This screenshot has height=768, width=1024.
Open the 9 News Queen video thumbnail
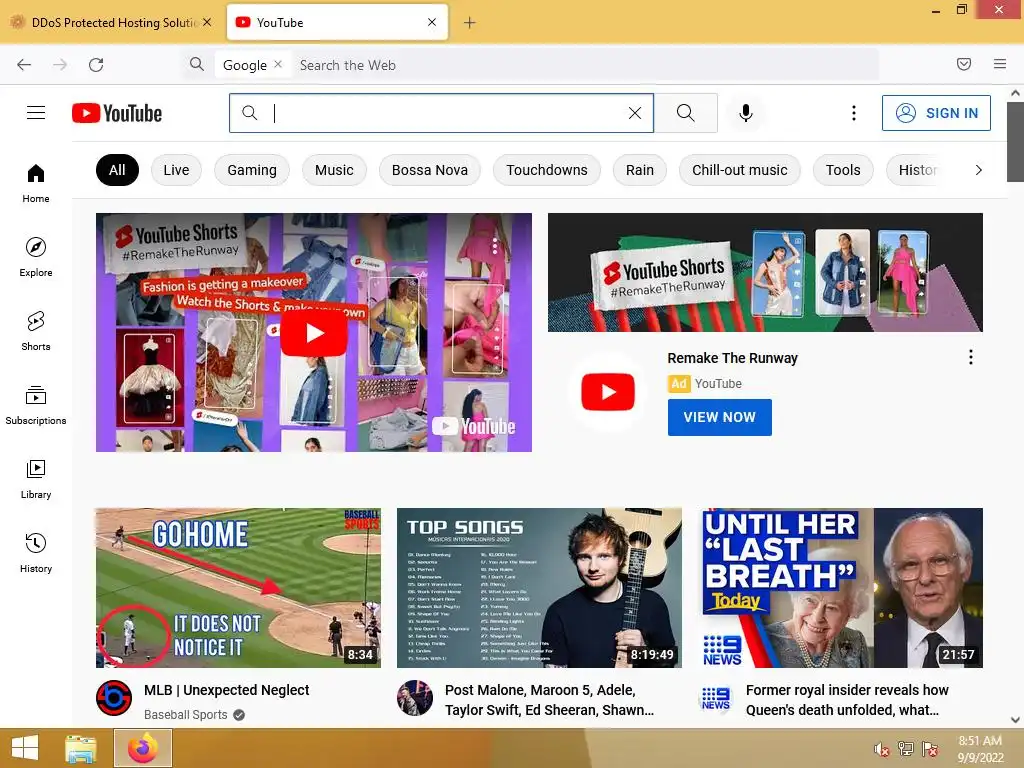tap(842, 588)
